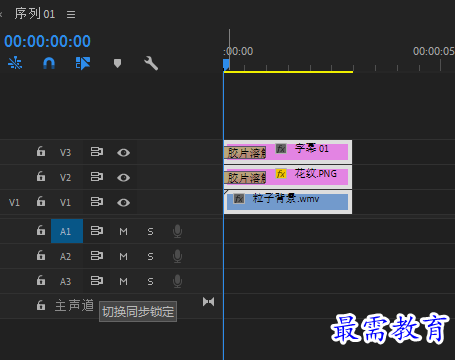Screen dimensions: 455x360
Task: Click the 00:00:05 ruler time mark
Action: point(434,51)
